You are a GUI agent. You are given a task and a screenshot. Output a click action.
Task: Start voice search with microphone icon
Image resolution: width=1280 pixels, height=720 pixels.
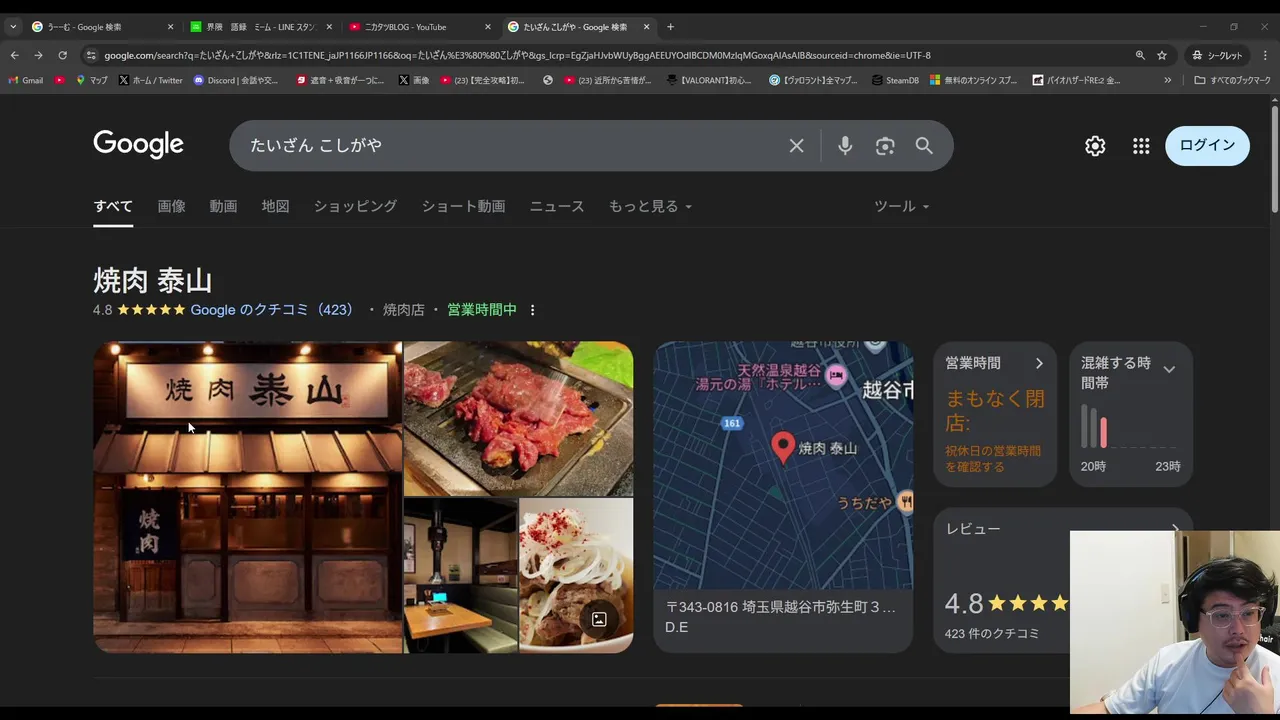[x=845, y=146]
